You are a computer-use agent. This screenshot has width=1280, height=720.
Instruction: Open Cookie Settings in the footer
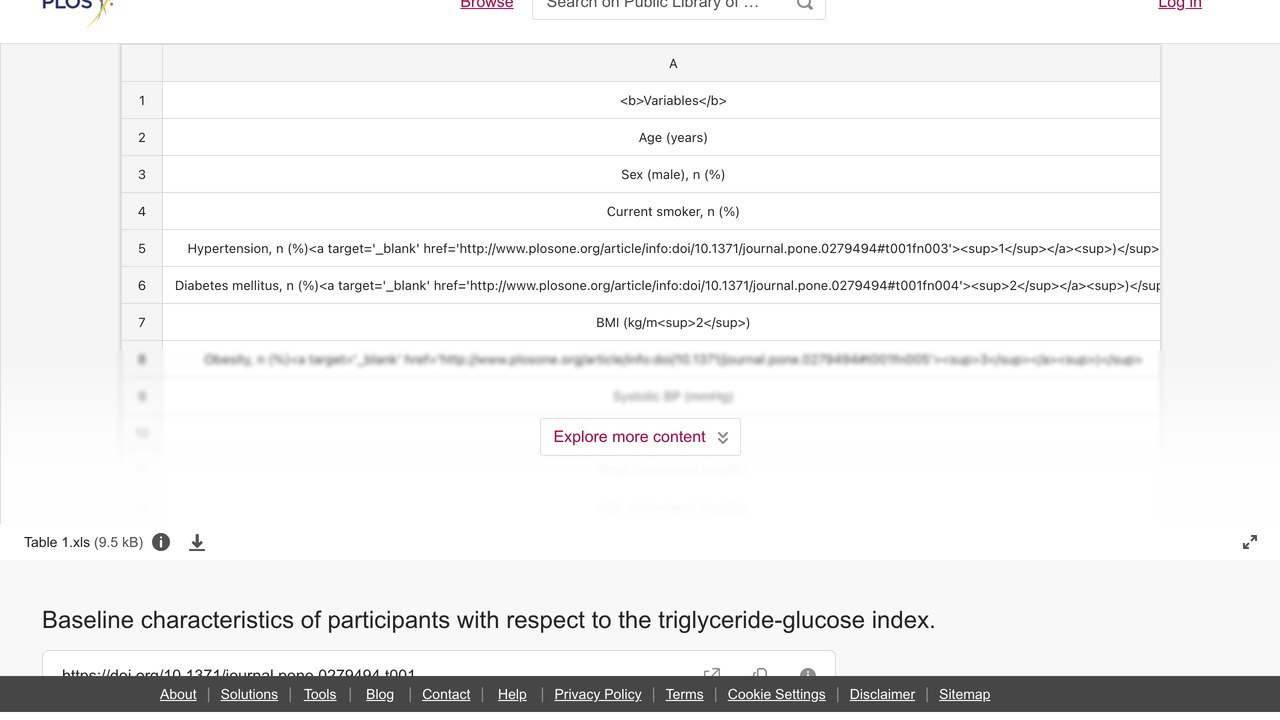point(777,694)
